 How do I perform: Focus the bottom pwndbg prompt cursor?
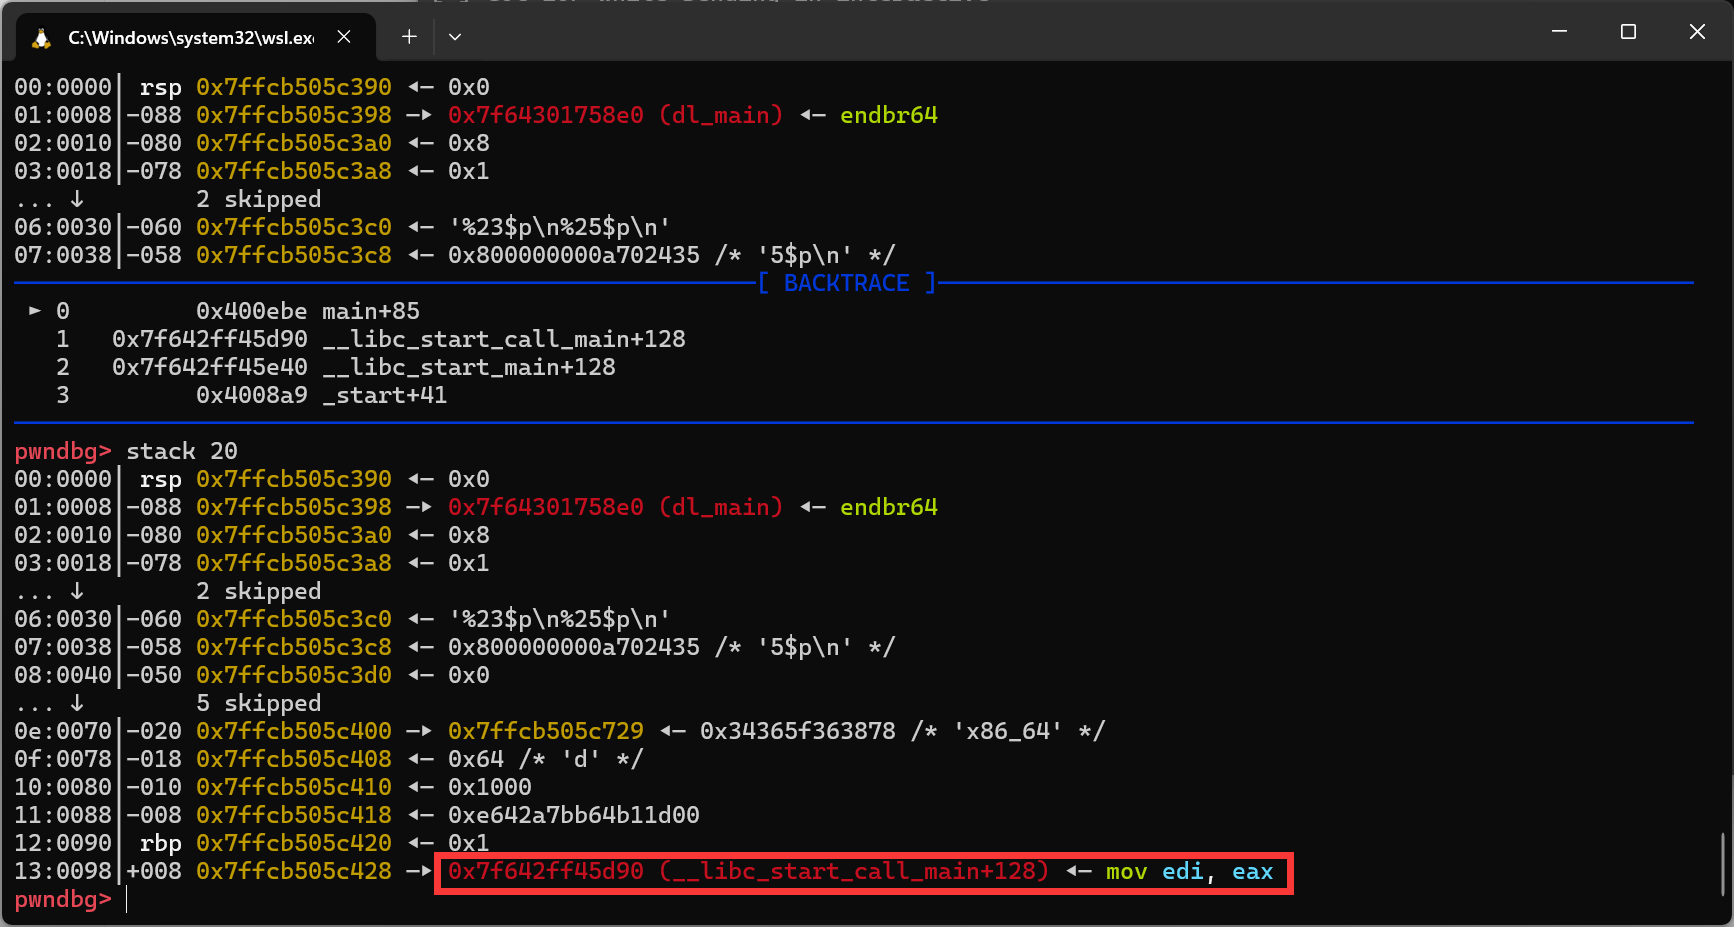pyautogui.click(x=128, y=900)
